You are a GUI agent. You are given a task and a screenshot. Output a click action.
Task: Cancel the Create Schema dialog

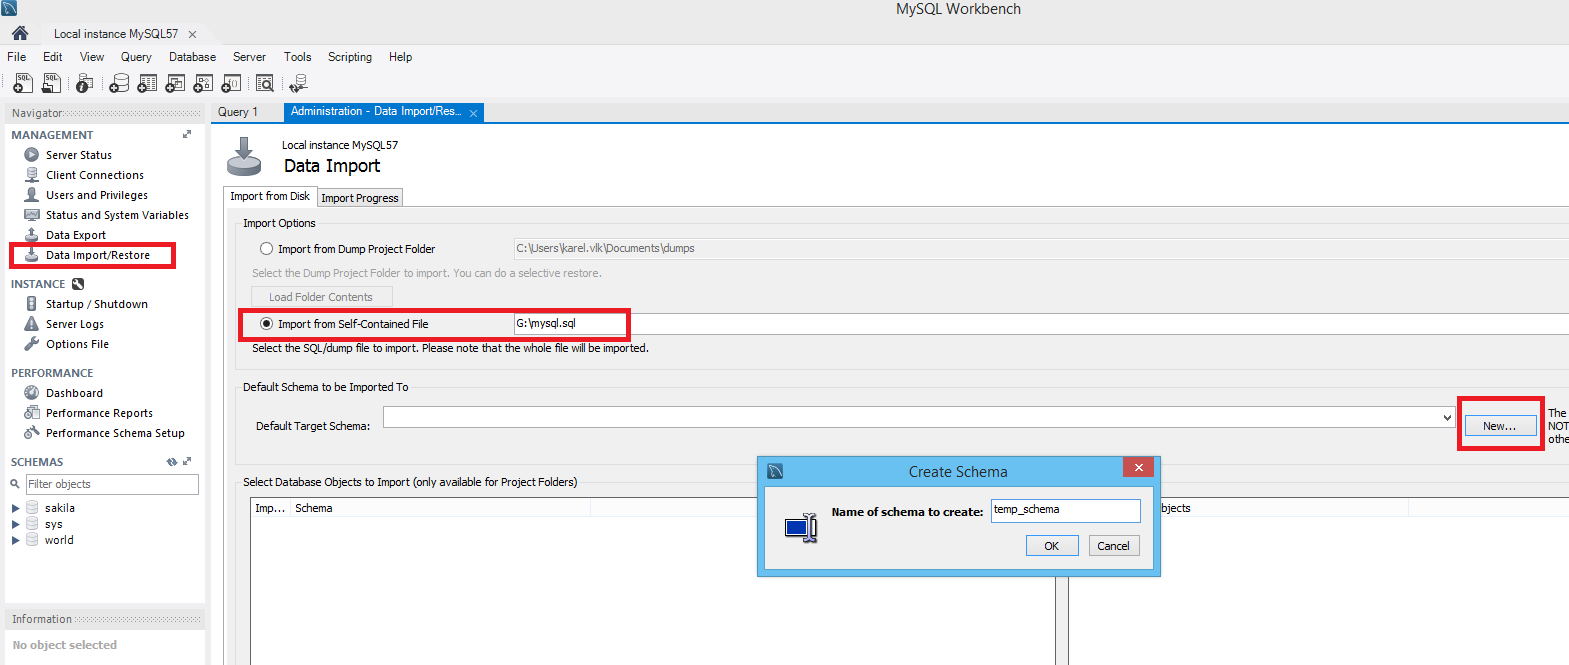(1113, 546)
